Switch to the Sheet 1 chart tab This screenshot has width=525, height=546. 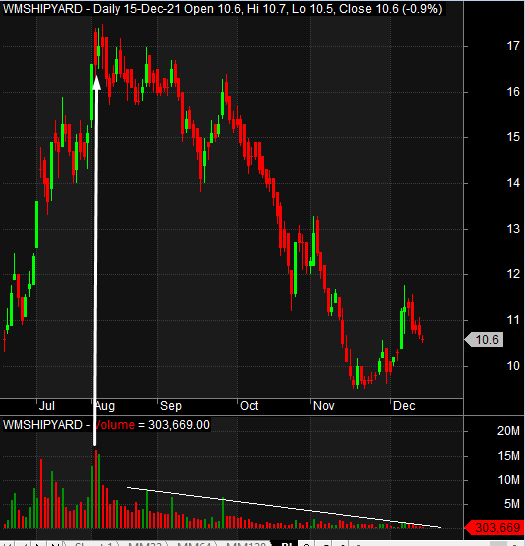(93, 544)
